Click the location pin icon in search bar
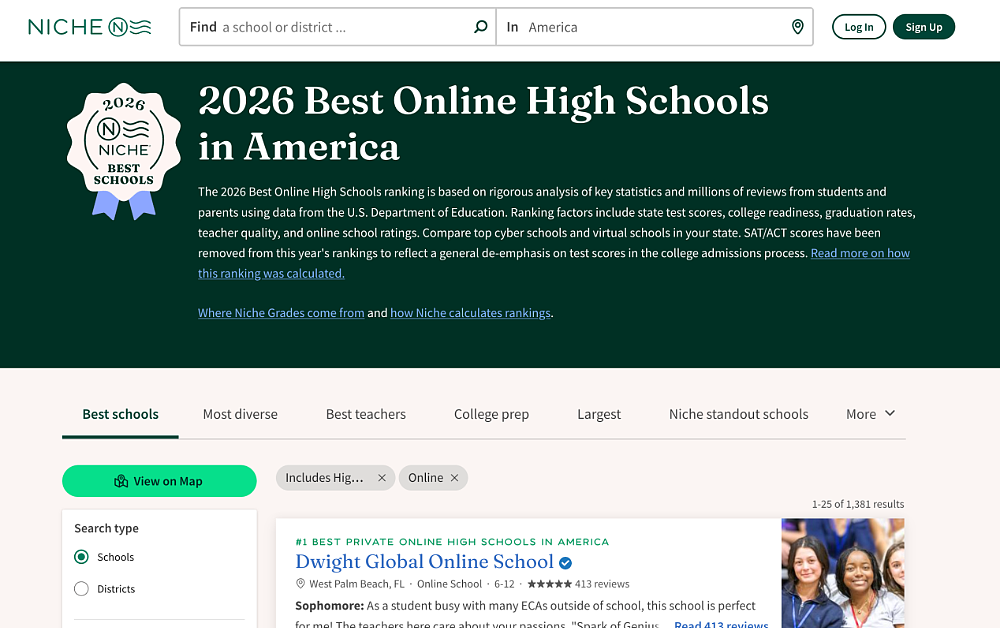The width and height of the screenshot is (1000, 628). [x=797, y=27]
